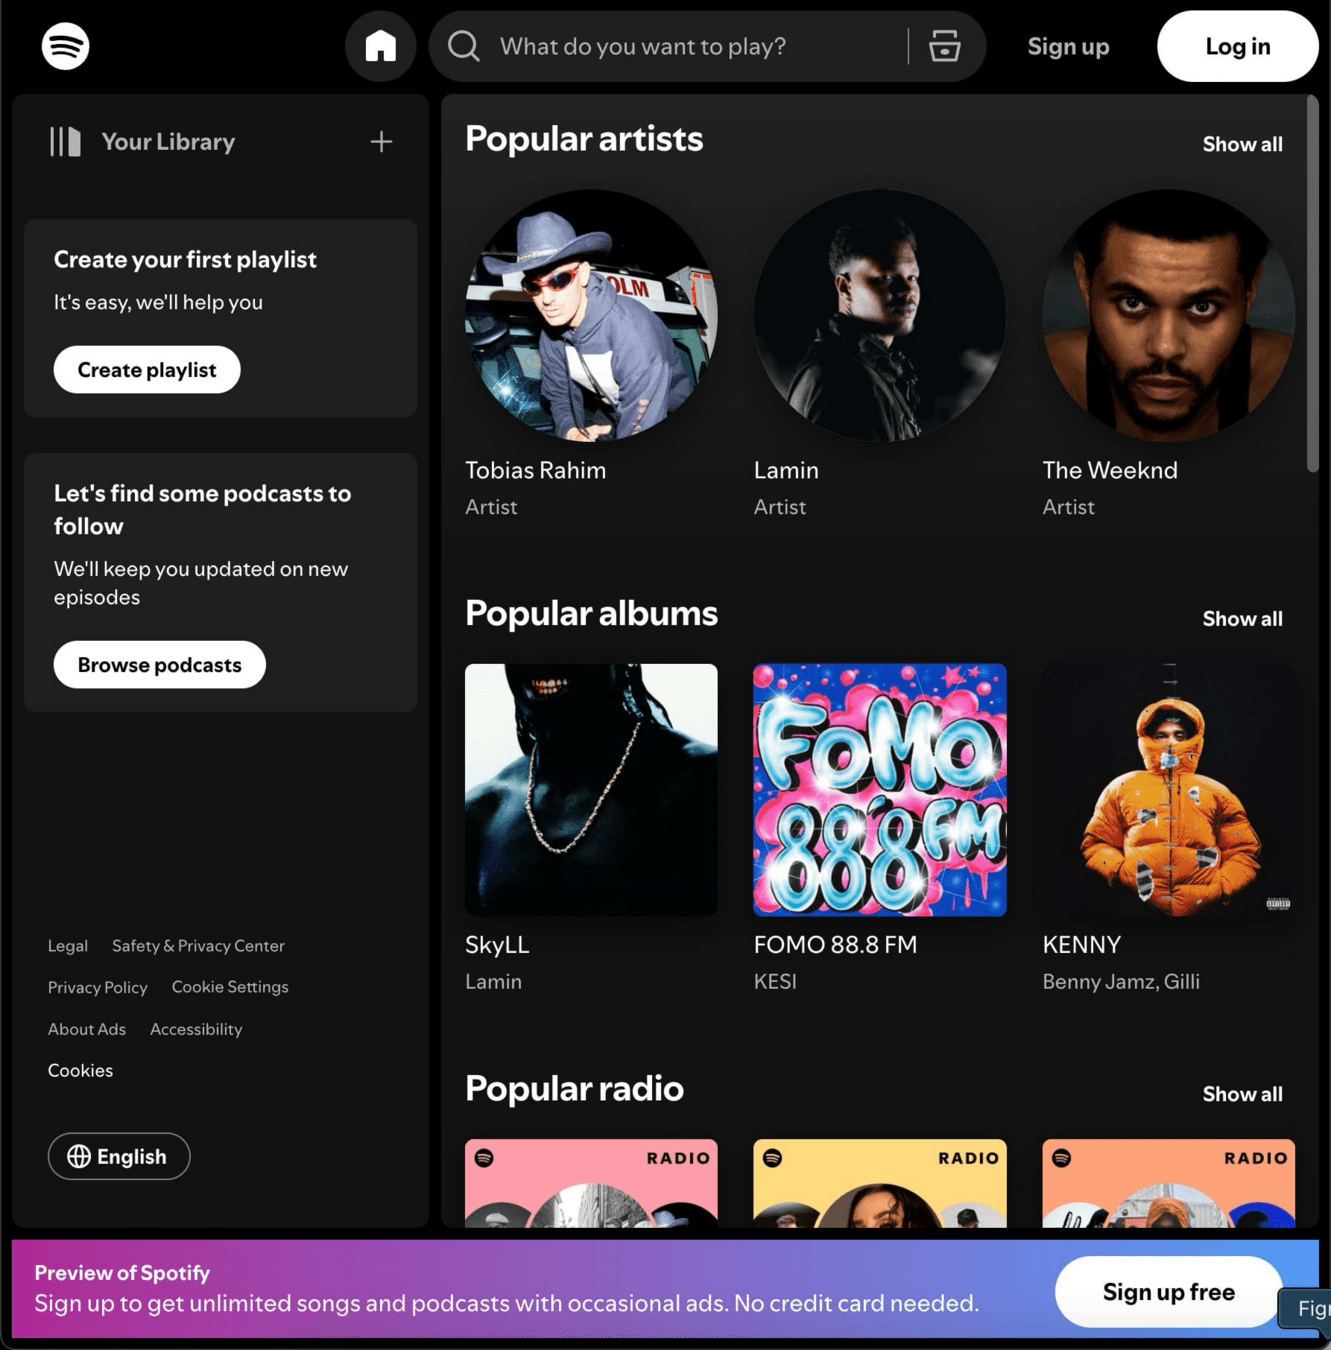Click the Browse podcasts button
This screenshot has height=1350, width=1331.
(159, 664)
